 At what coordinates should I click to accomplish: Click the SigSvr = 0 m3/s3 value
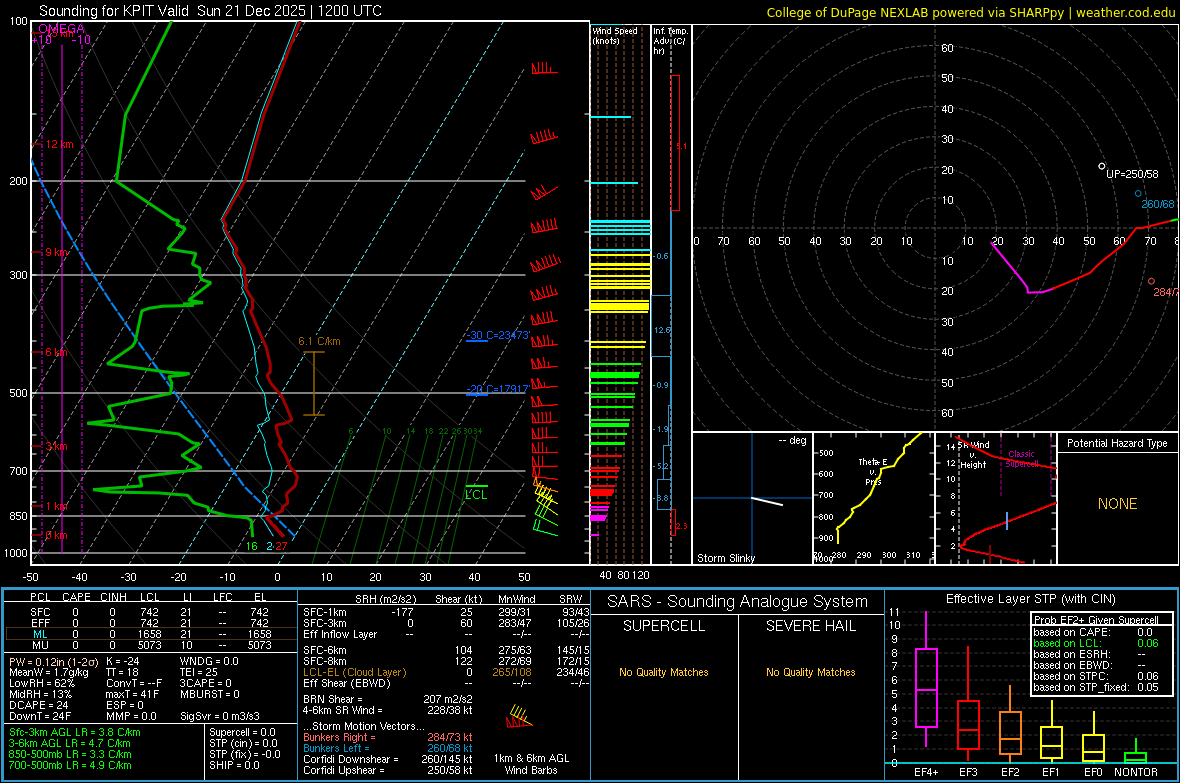(x=220, y=716)
